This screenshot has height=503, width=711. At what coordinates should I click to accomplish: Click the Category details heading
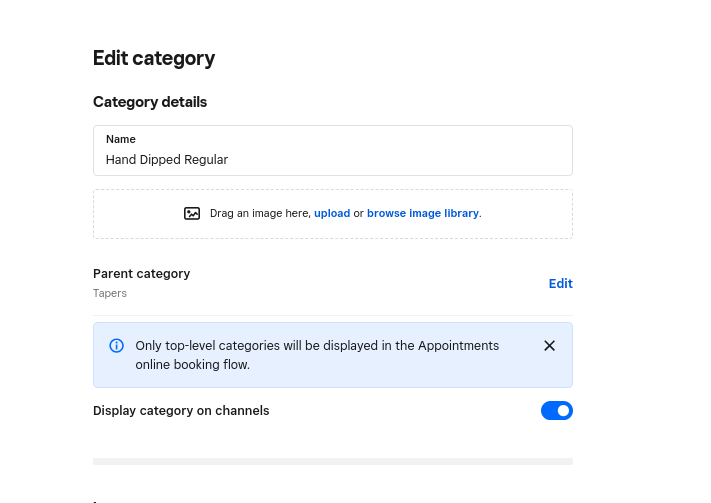[x=150, y=102]
